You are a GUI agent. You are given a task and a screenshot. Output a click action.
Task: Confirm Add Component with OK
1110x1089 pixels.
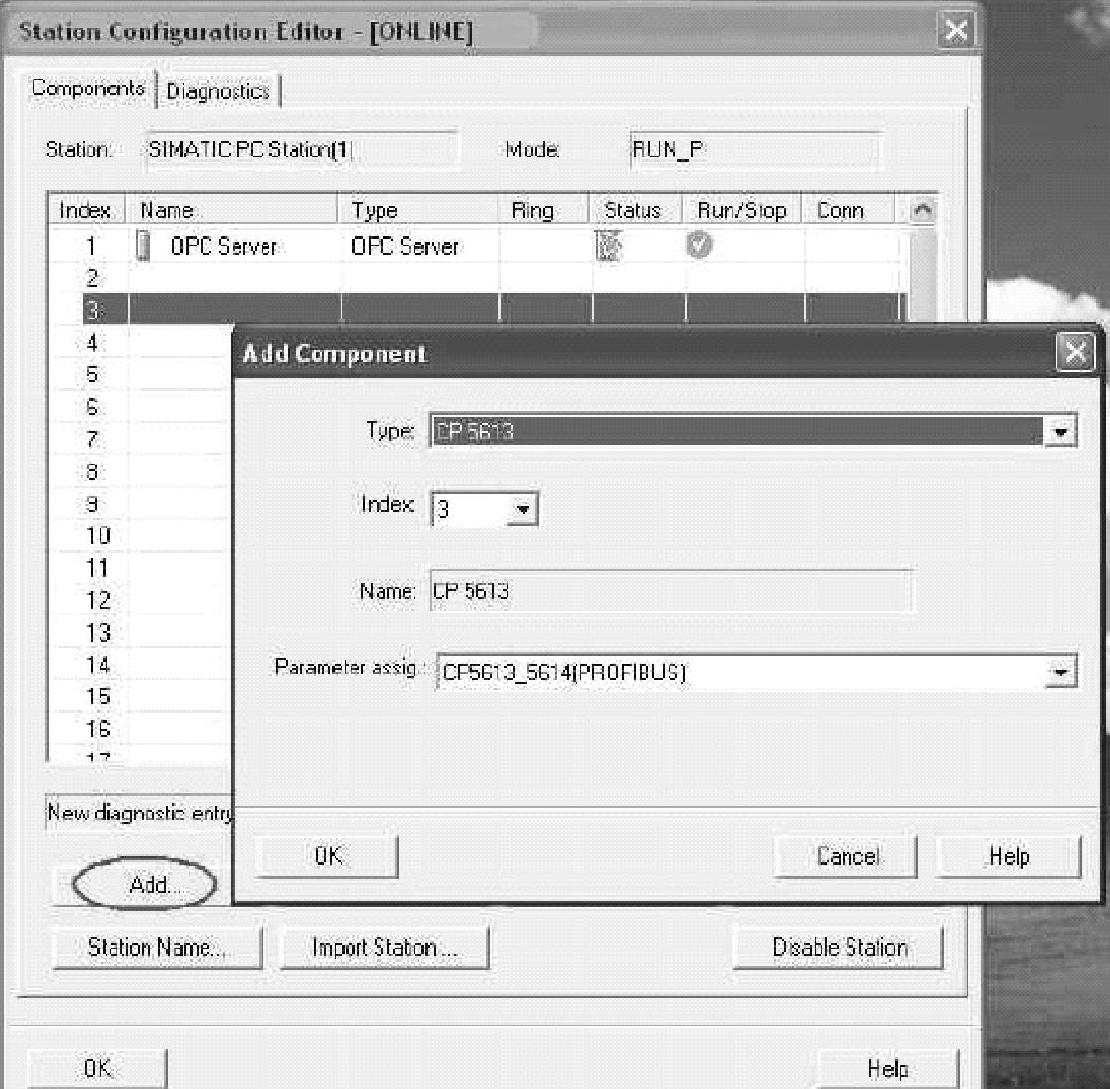click(327, 855)
